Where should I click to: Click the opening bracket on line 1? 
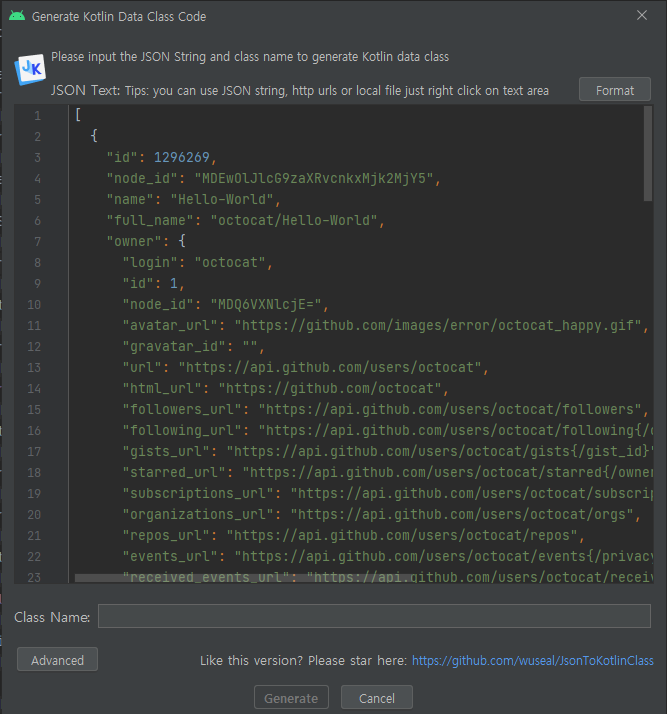pos(78,116)
